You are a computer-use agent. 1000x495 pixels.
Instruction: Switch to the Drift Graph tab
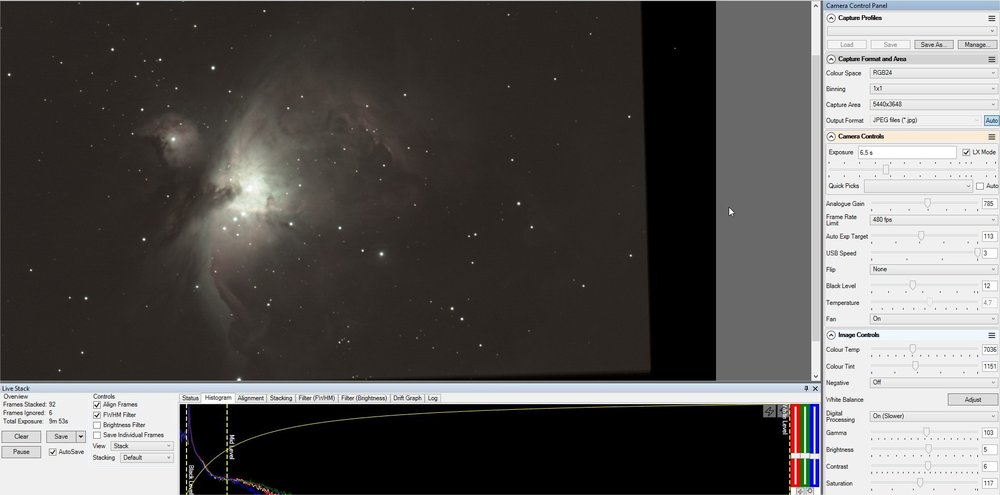pos(408,399)
